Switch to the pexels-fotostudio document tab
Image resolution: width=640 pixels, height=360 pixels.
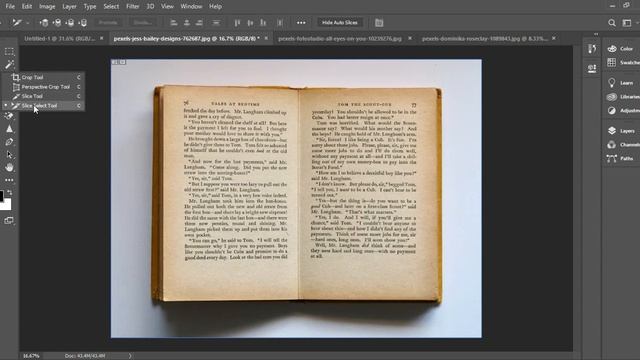(x=340, y=38)
